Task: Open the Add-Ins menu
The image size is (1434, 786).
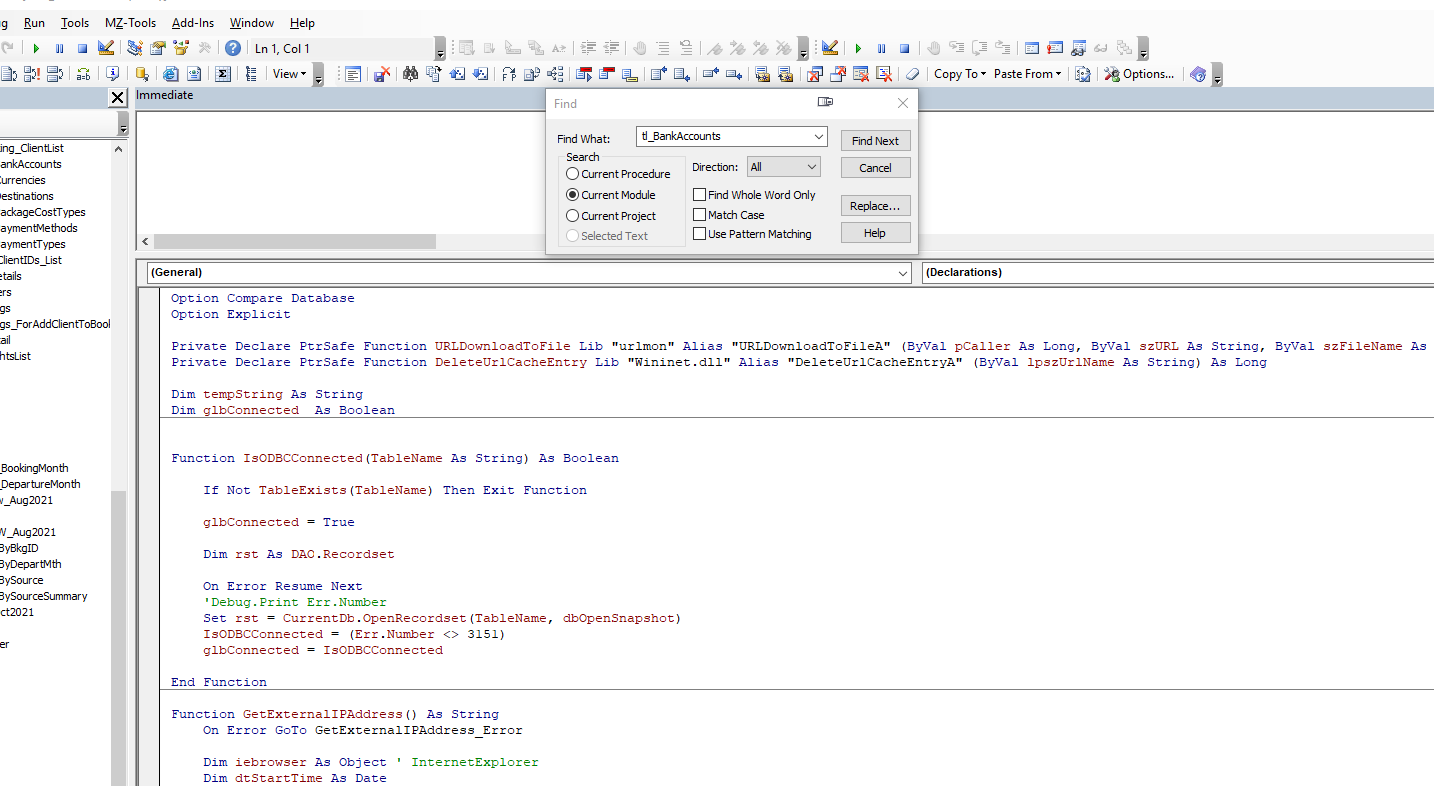Action: 192,23
